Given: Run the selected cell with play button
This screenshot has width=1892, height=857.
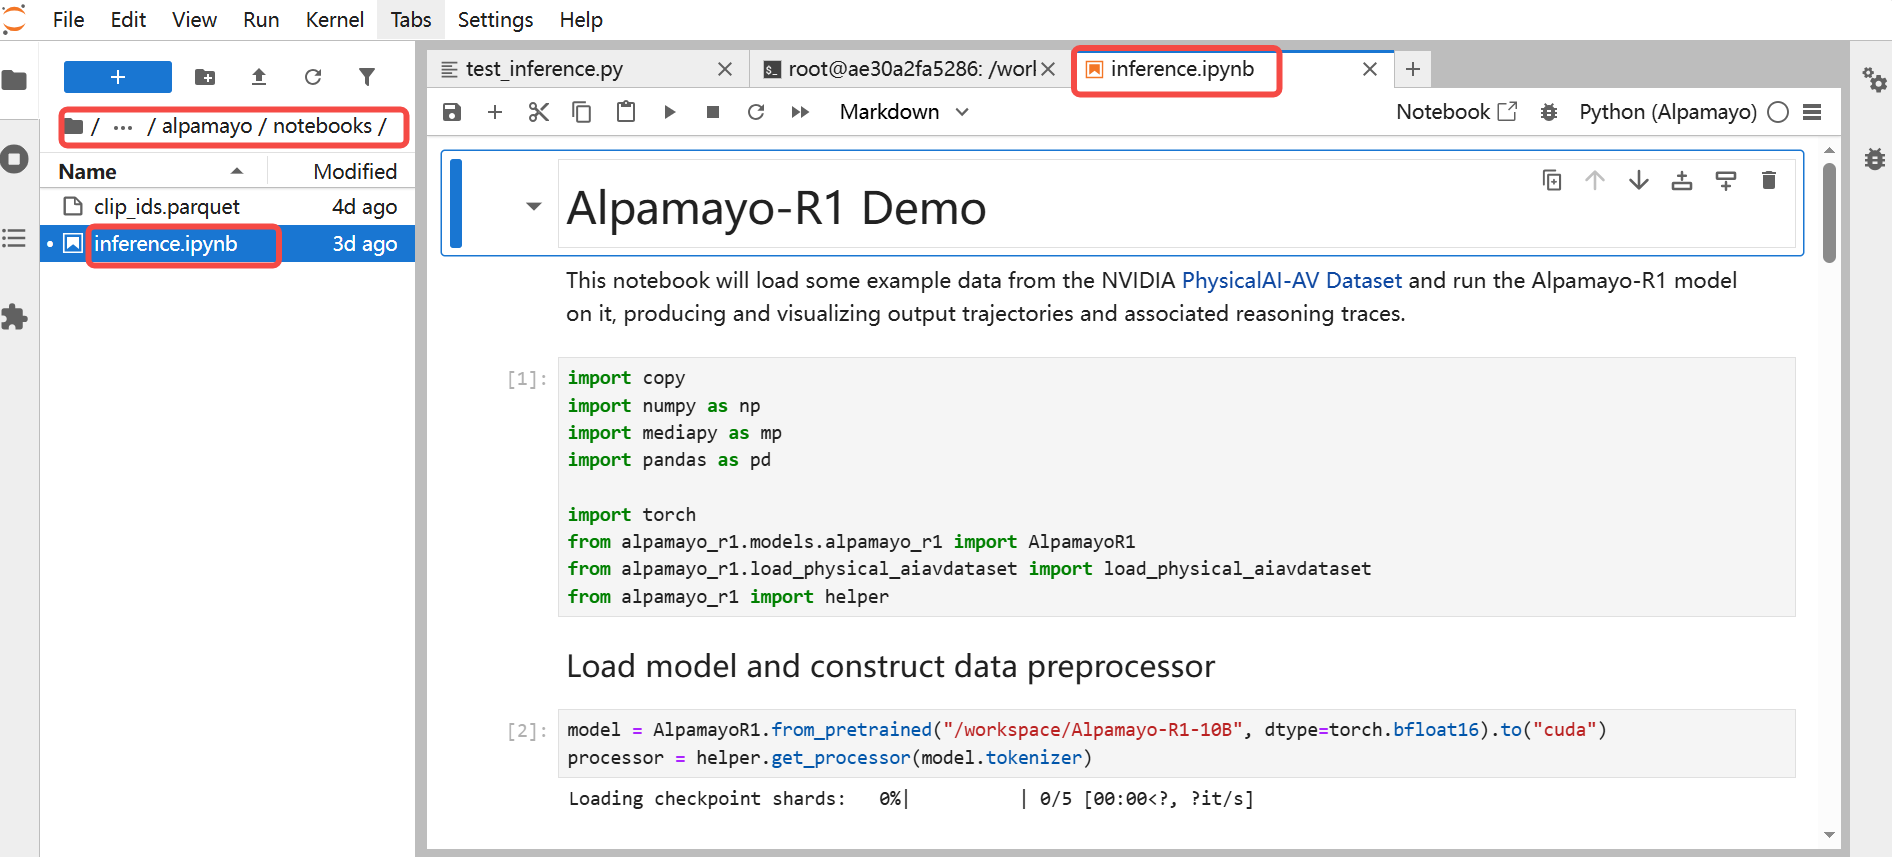Looking at the screenshot, I should (670, 112).
